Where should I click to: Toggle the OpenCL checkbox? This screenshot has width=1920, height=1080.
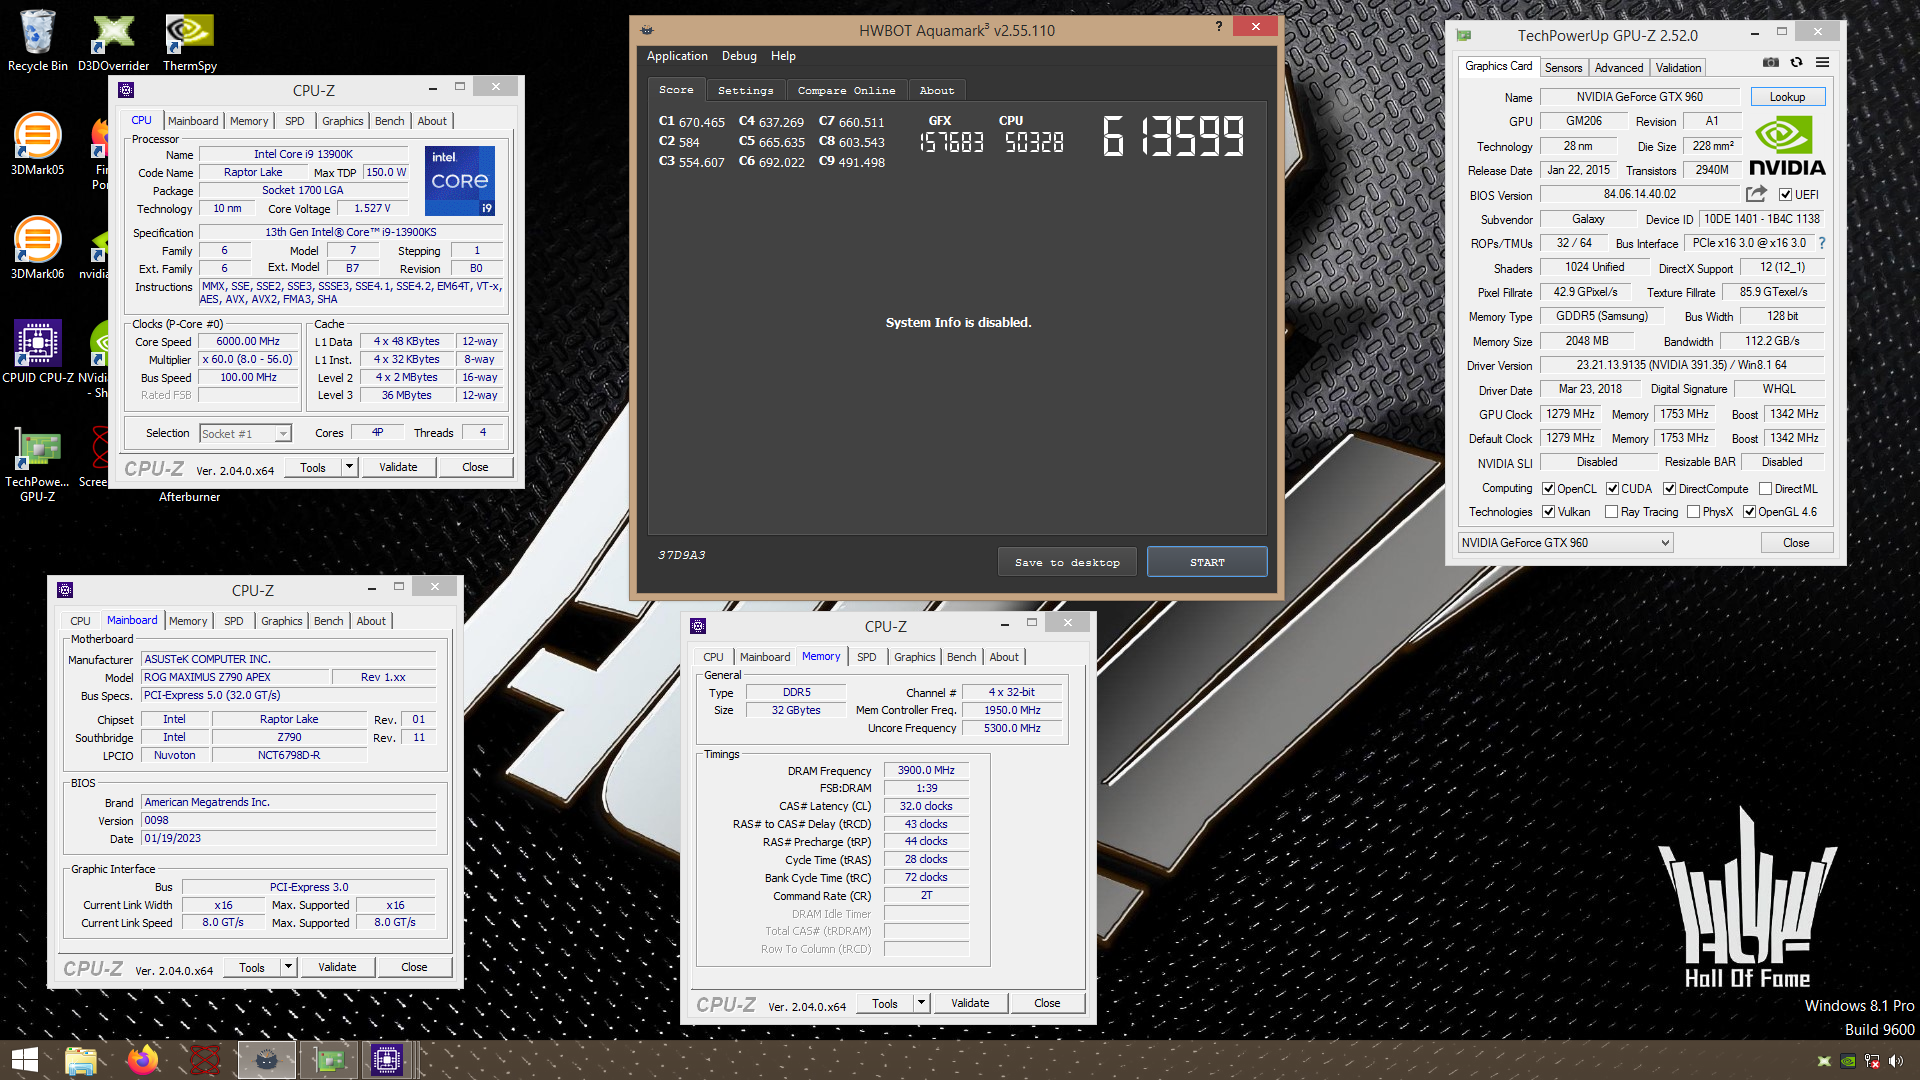(1548, 489)
